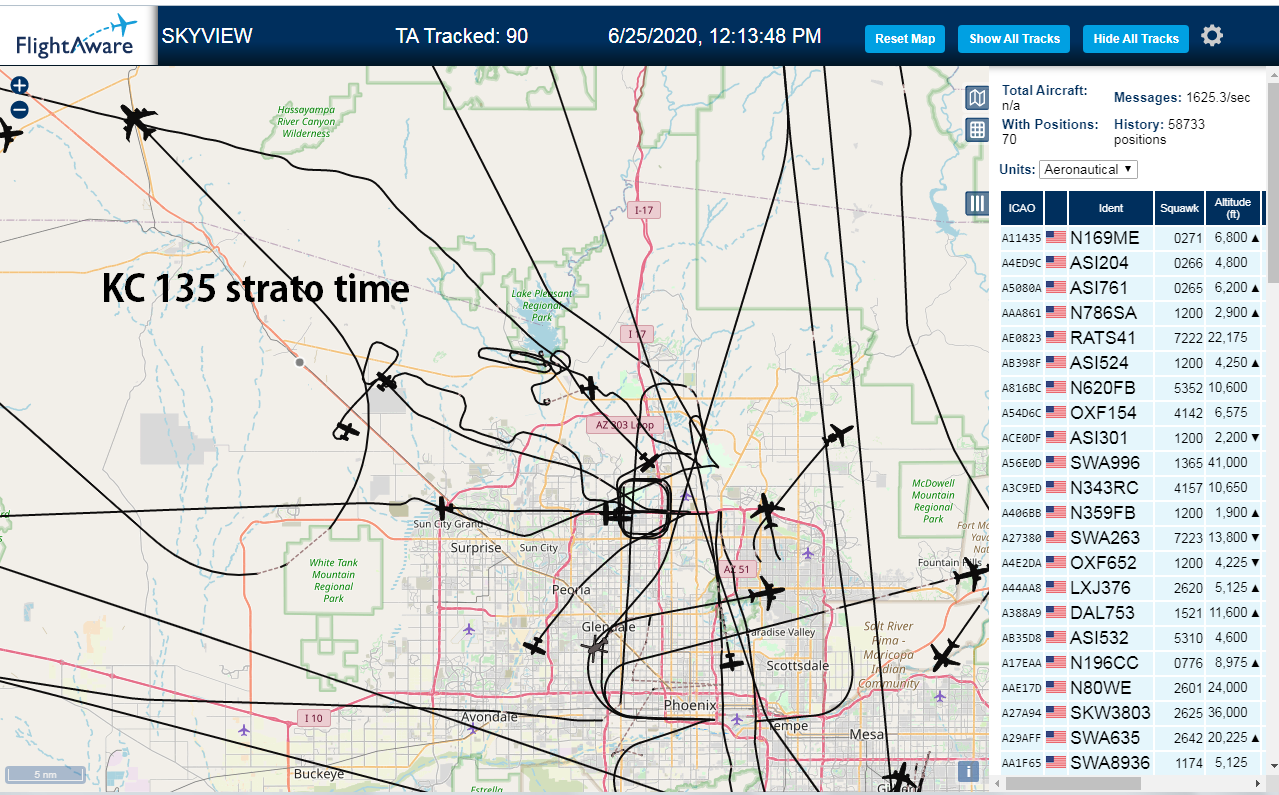Select aircraft icon northeast near McDowell Mountain
This screenshot has height=795, width=1279.
click(x=838, y=436)
